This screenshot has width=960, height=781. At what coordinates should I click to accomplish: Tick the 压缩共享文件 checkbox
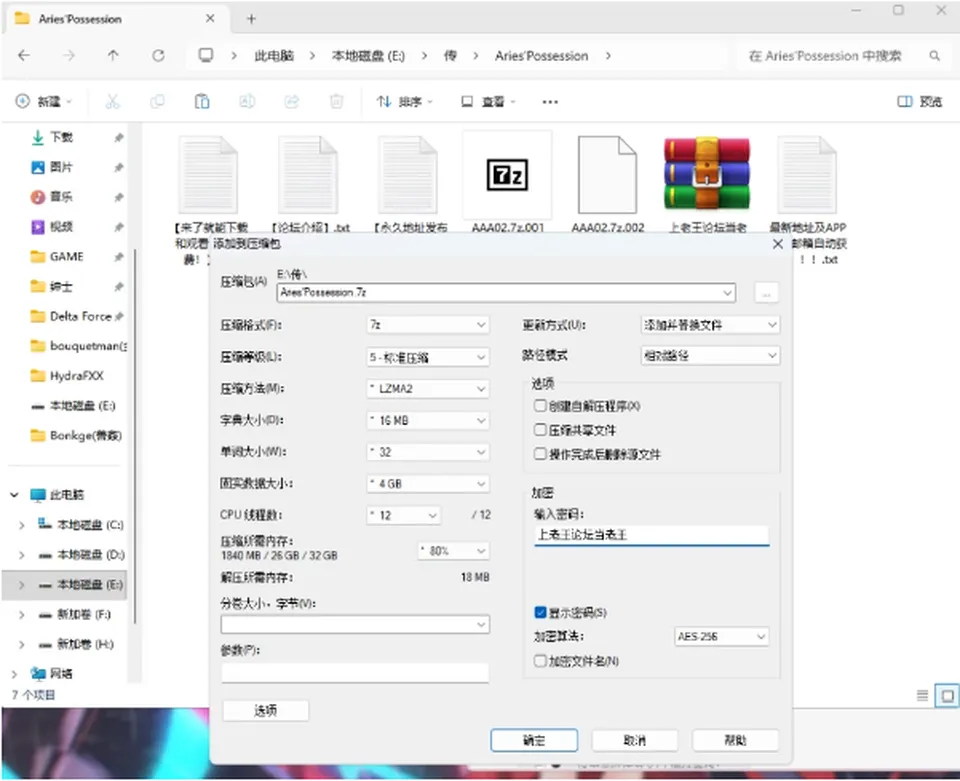pyautogui.click(x=540, y=430)
